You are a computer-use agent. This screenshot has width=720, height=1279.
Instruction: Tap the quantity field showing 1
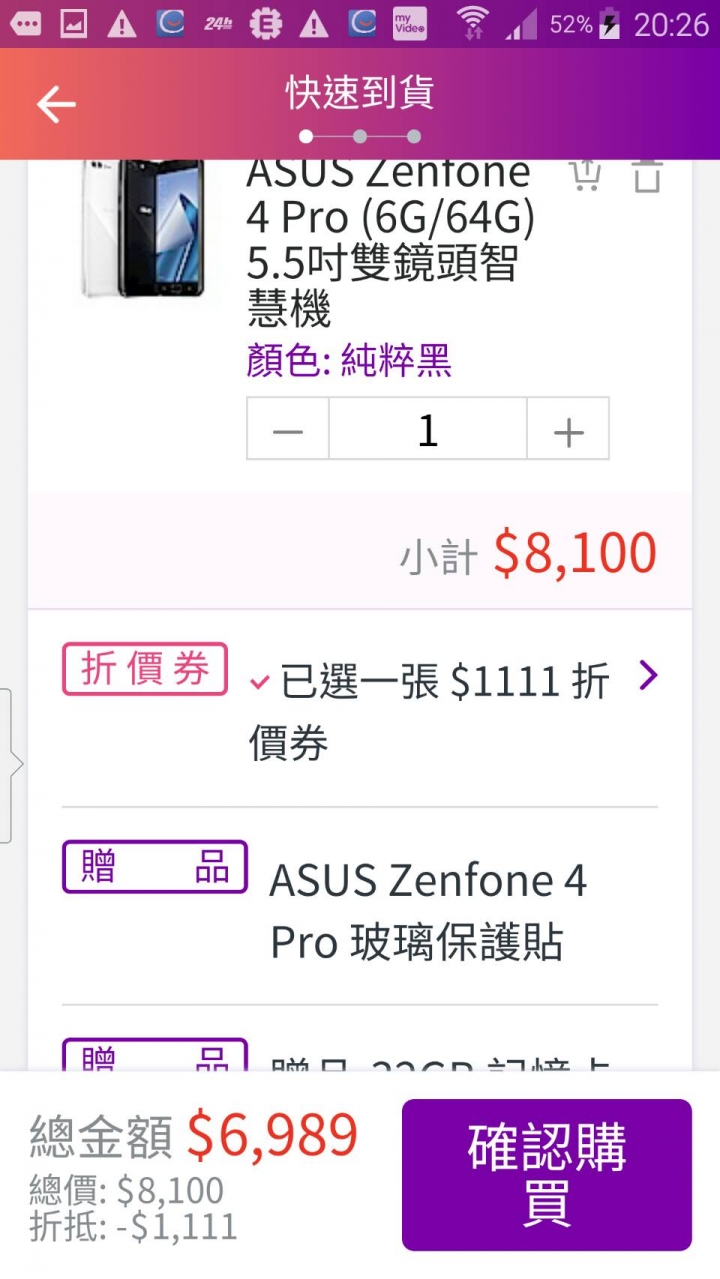428,429
